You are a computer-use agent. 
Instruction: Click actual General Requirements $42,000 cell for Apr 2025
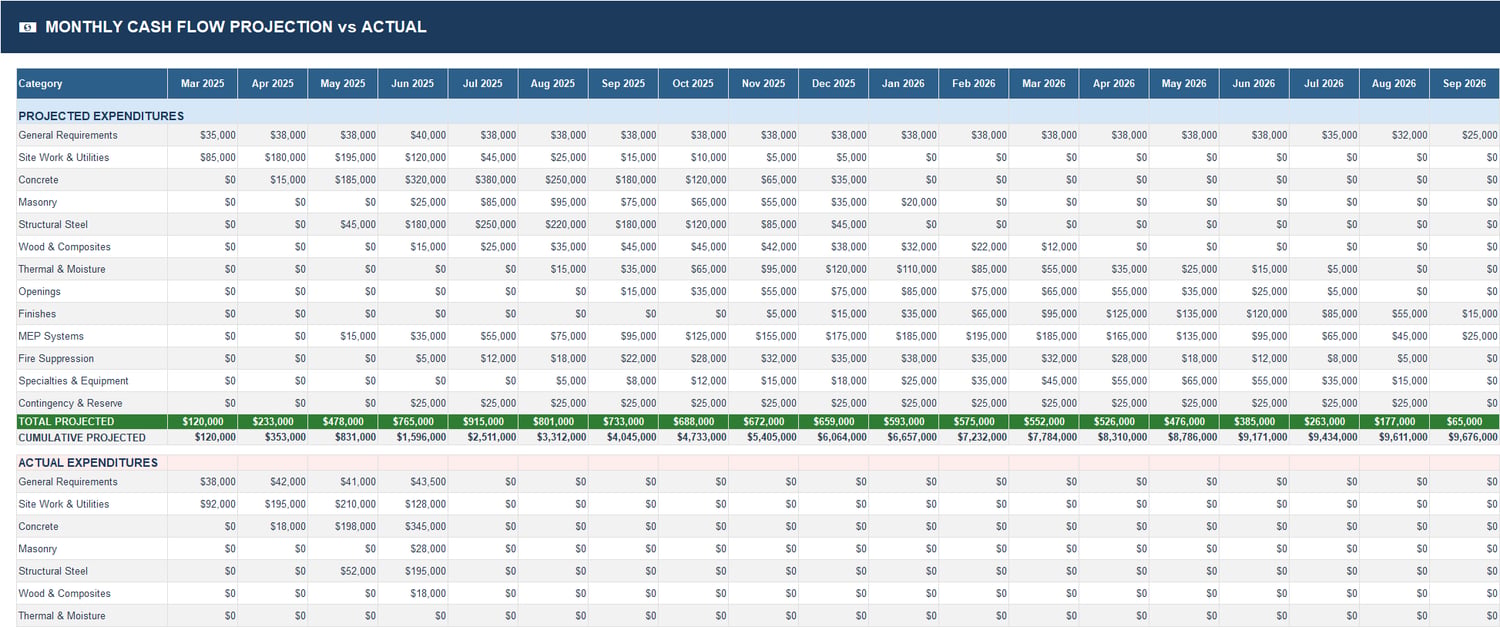(273, 482)
